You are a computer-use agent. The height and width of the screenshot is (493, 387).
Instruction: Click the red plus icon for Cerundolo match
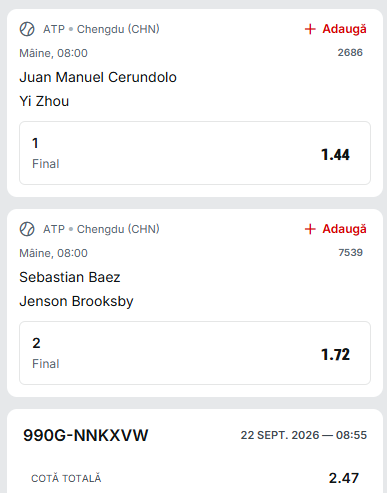click(x=310, y=29)
